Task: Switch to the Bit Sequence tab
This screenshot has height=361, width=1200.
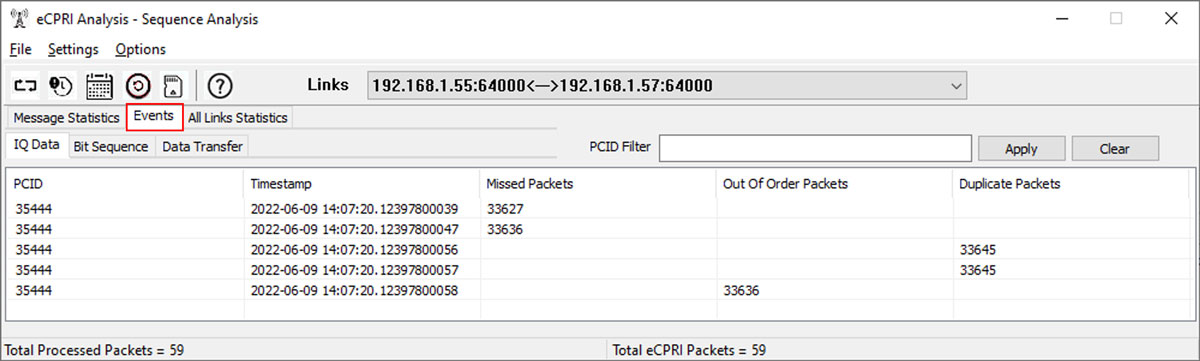Action: pos(111,146)
